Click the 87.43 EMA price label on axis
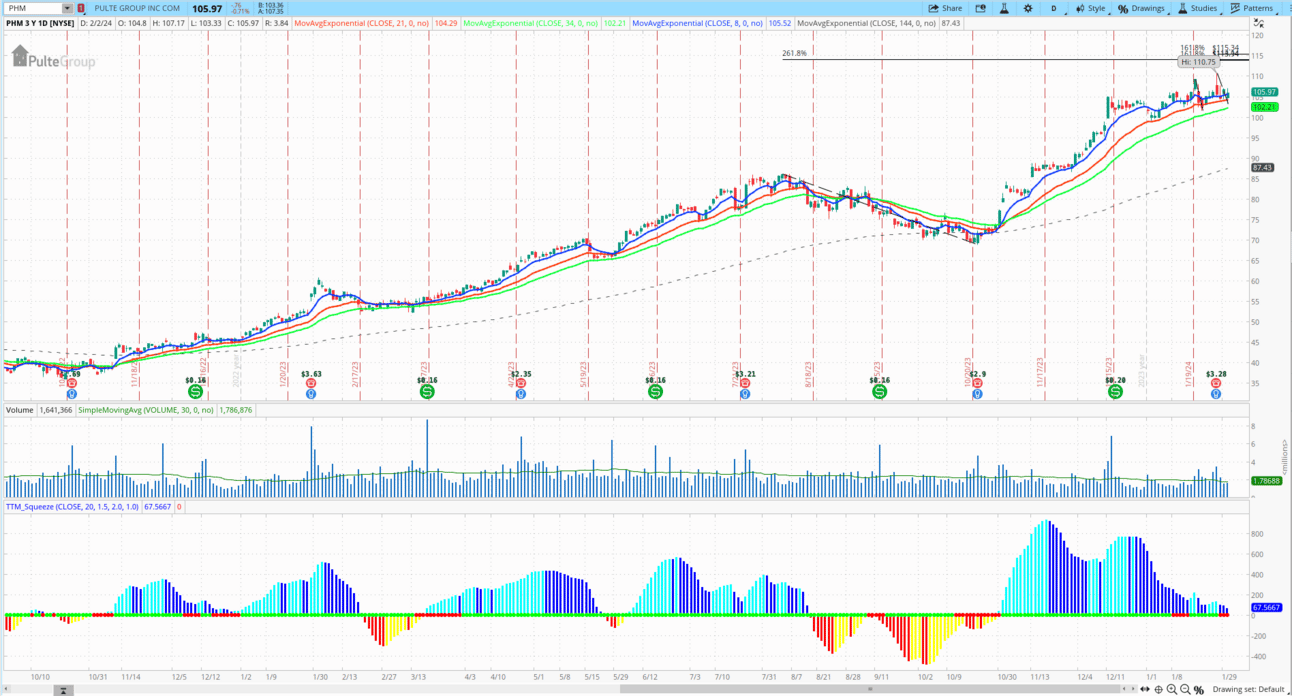The width and height of the screenshot is (1292, 696). point(1261,167)
